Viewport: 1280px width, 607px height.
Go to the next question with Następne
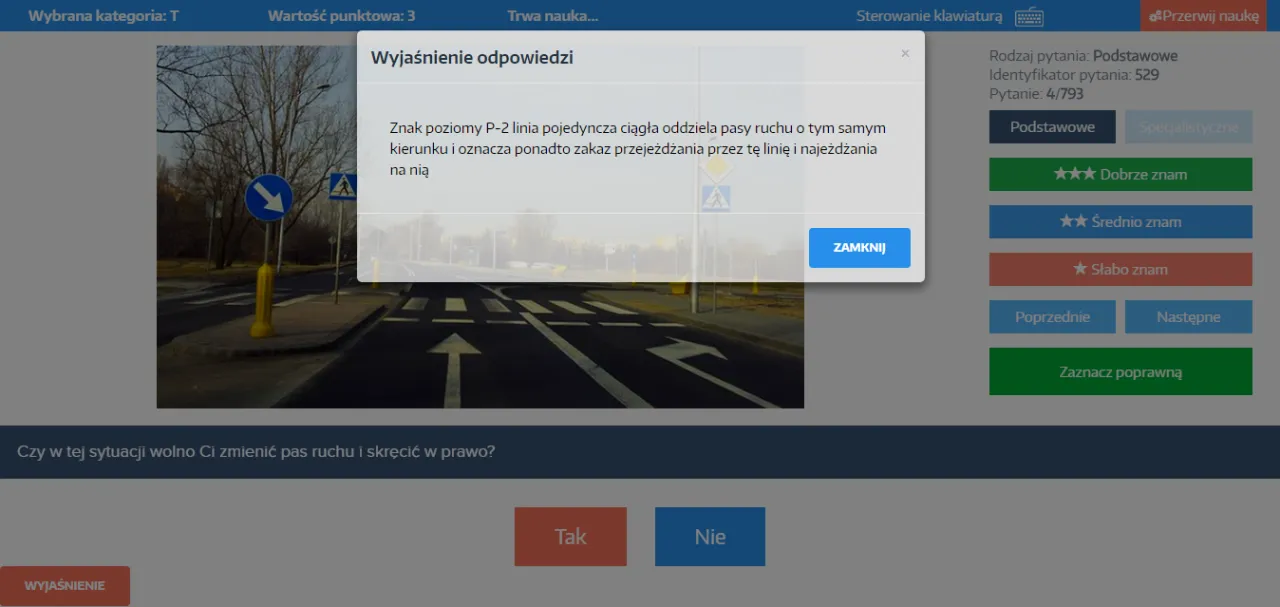(x=1188, y=317)
